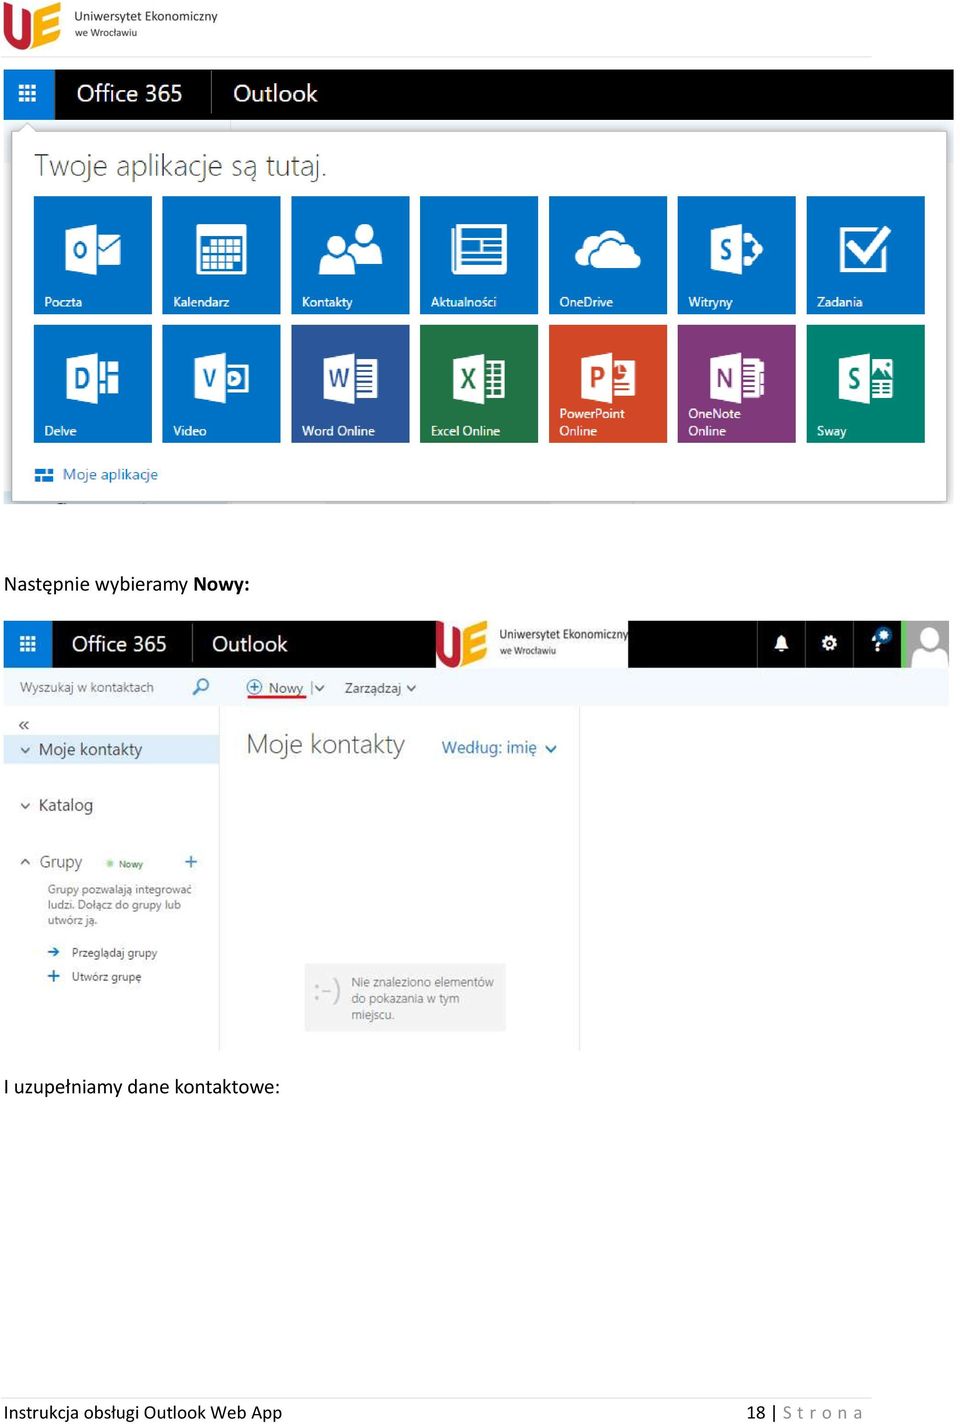The width and height of the screenshot is (960, 1424).
Task: Open the user profile avatar
Action: tap(927, 644)
